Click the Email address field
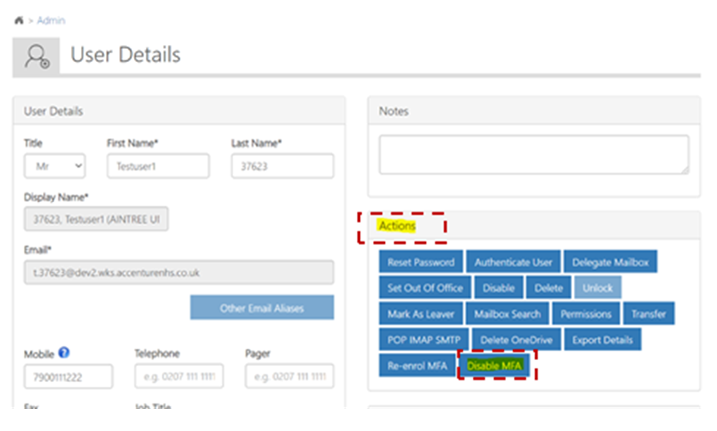 click(x=179, y=272)
